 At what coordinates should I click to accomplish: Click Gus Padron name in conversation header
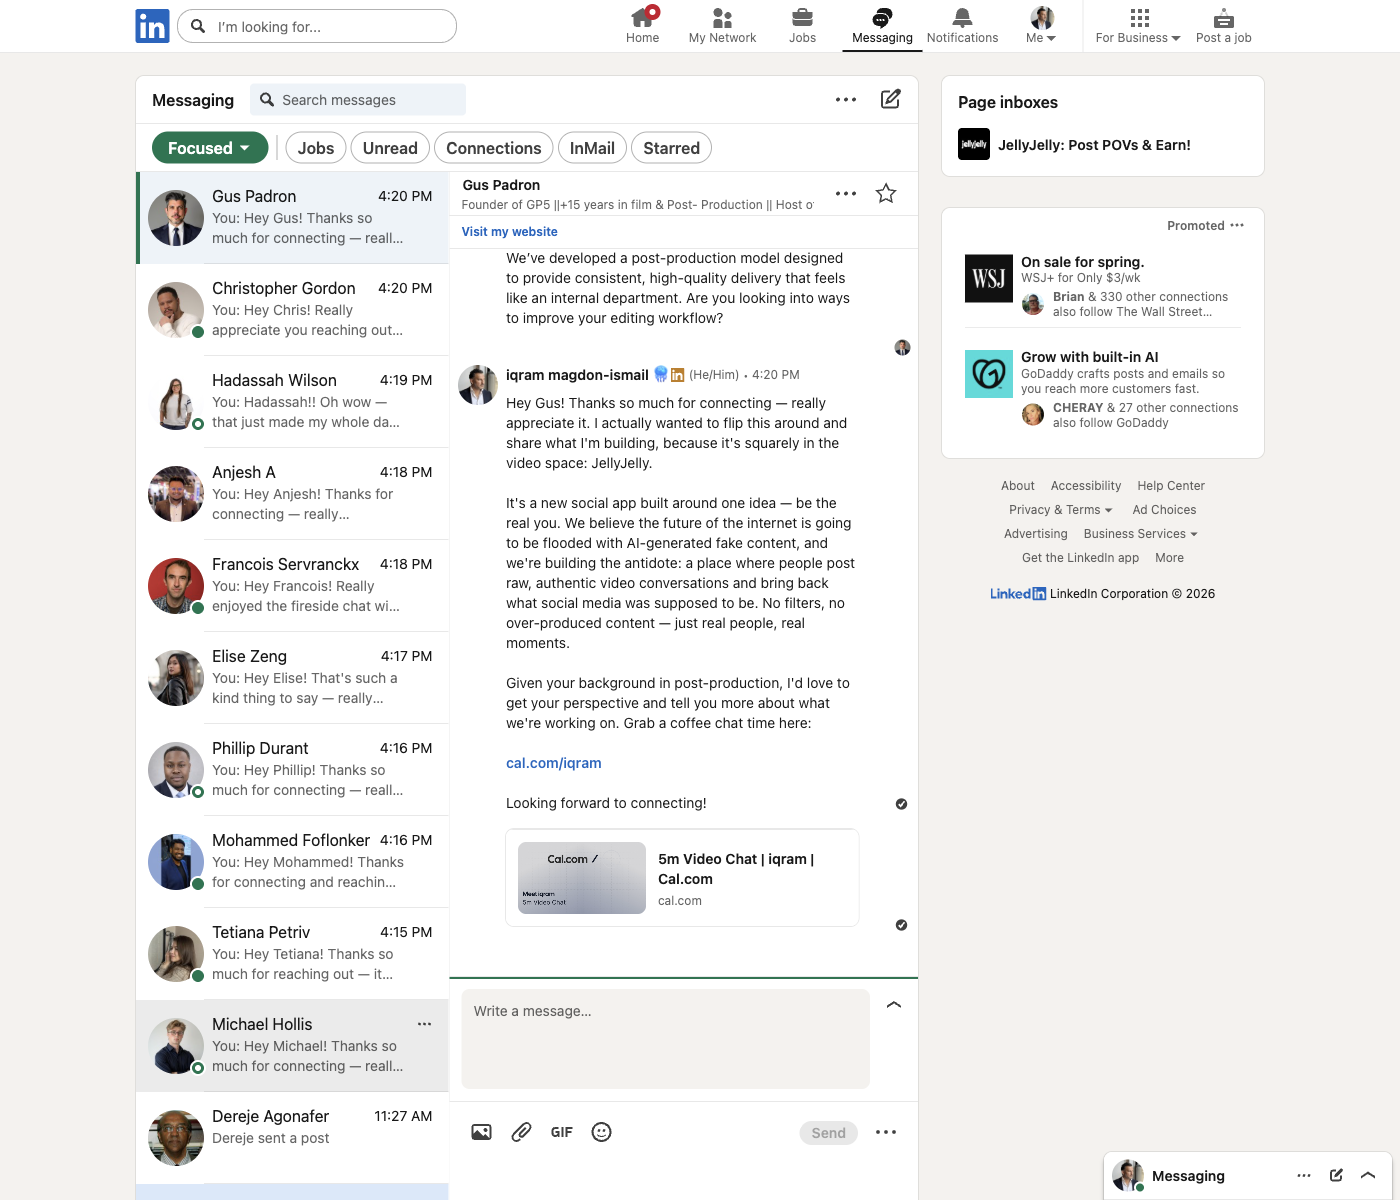501,185
